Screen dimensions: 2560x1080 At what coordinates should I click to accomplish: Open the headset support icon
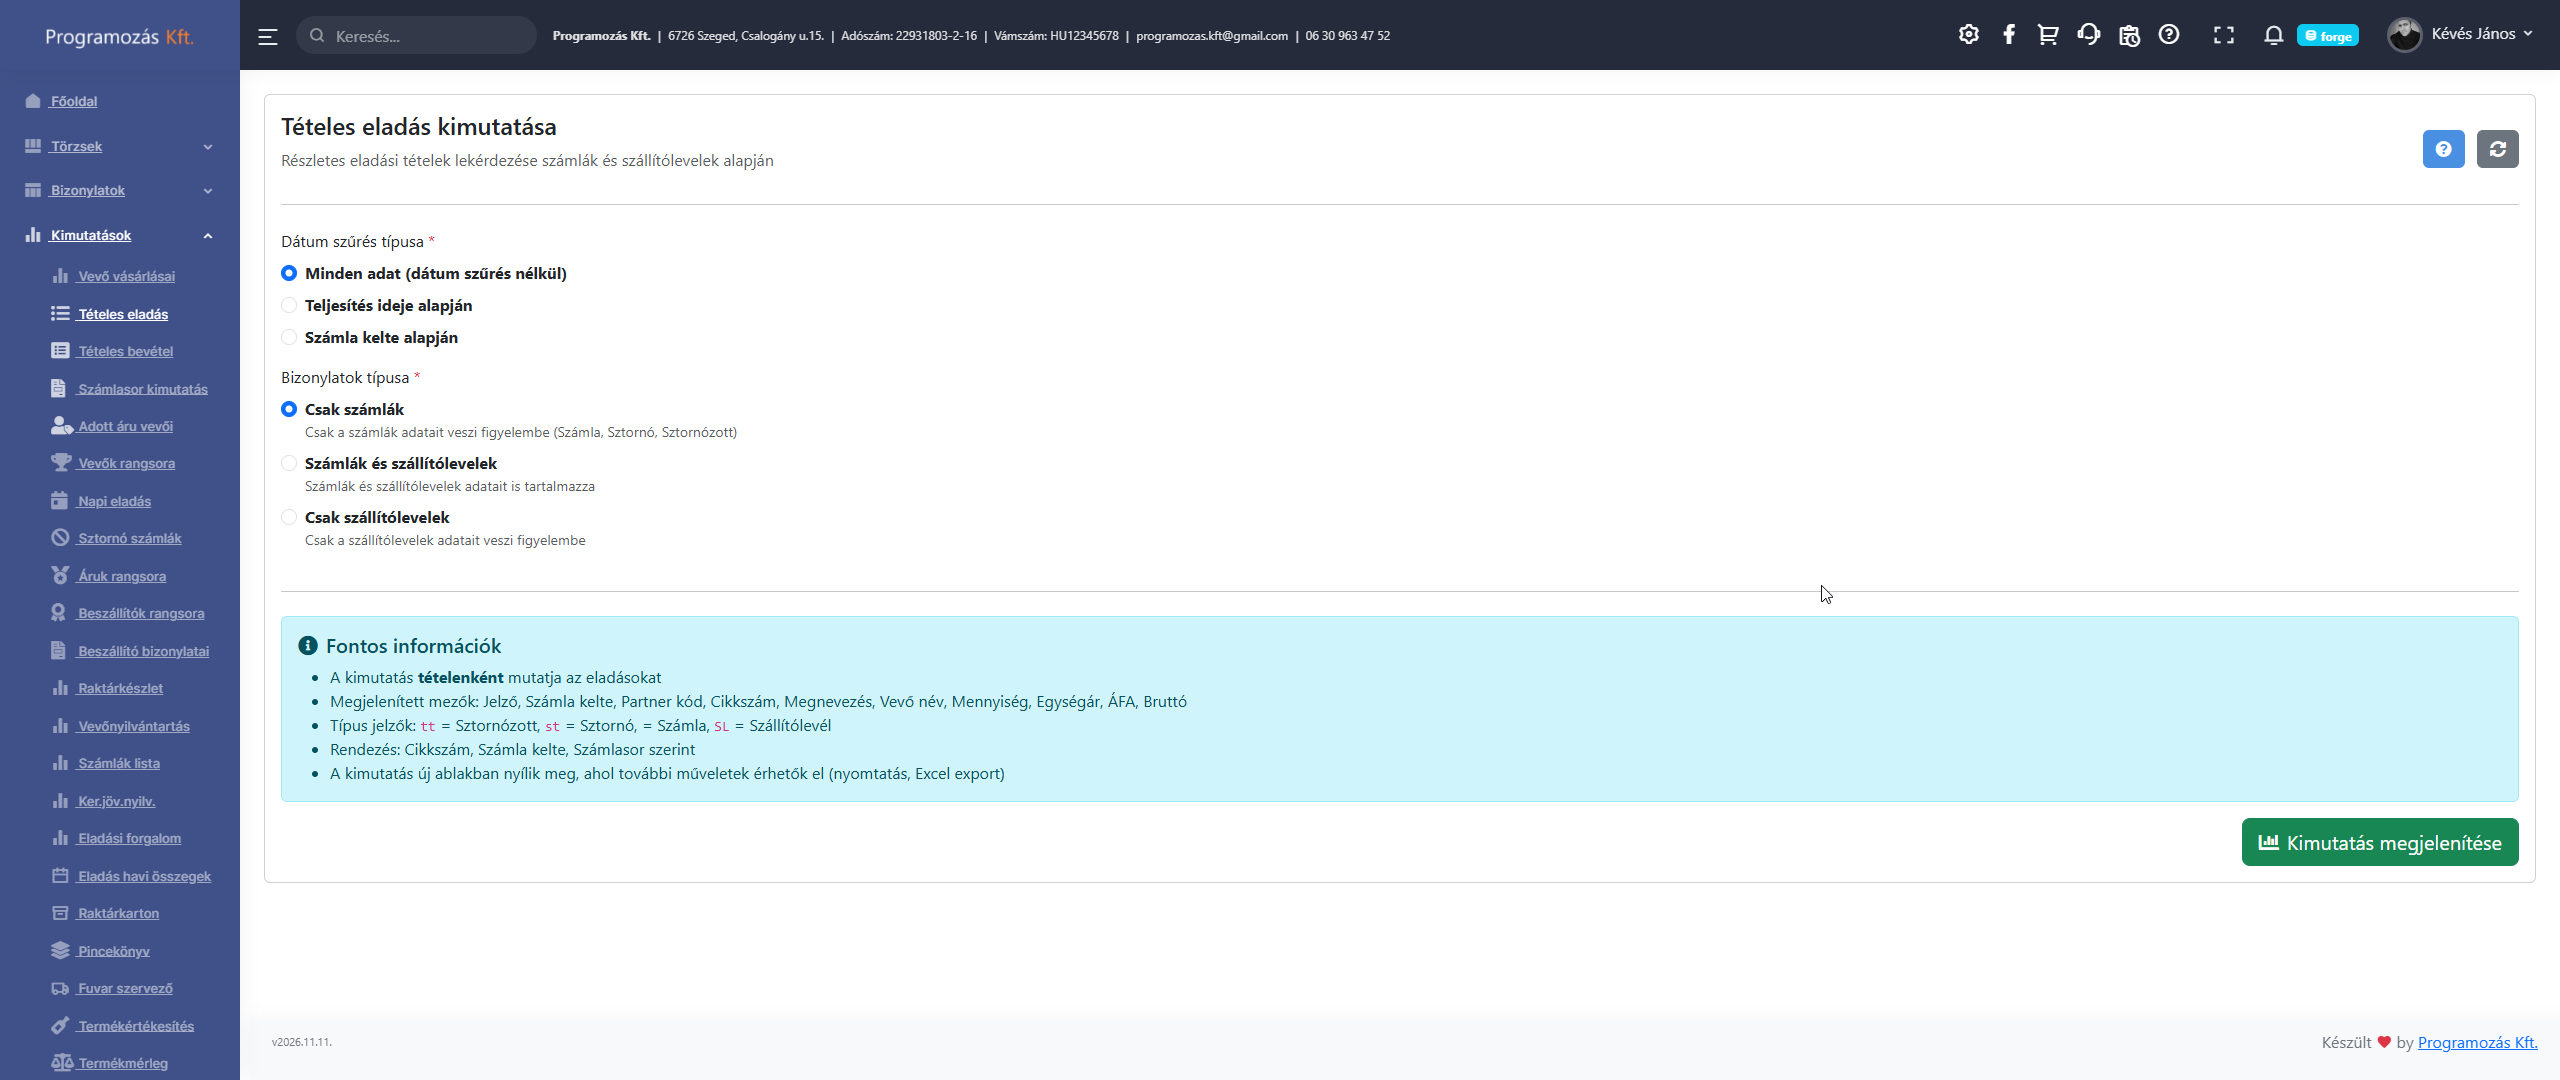[2088, 35]
